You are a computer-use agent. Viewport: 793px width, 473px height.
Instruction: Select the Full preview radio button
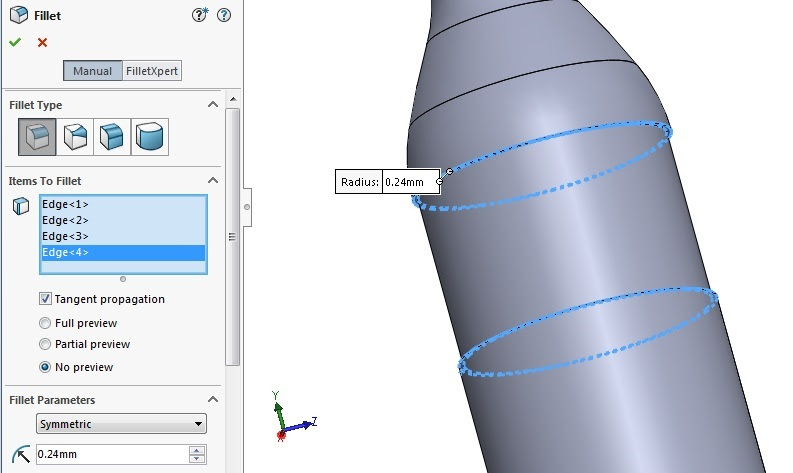[45, 323]
